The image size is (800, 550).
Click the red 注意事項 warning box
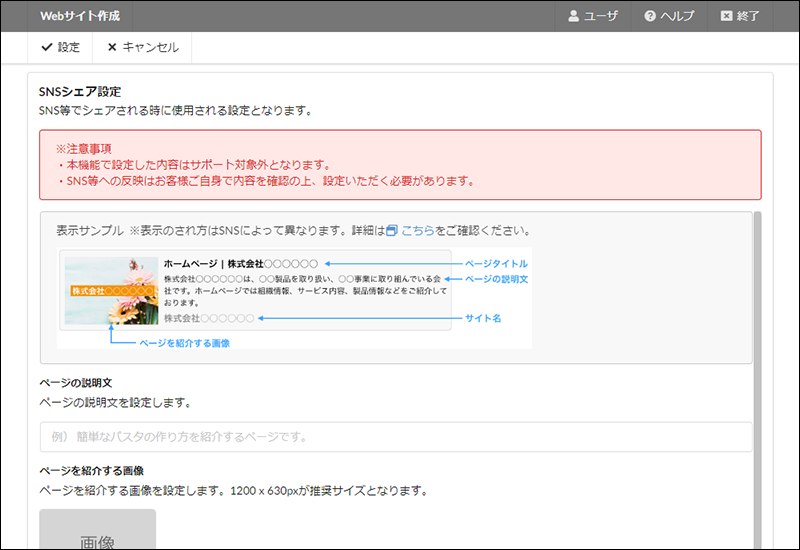[x=400, y=165]
